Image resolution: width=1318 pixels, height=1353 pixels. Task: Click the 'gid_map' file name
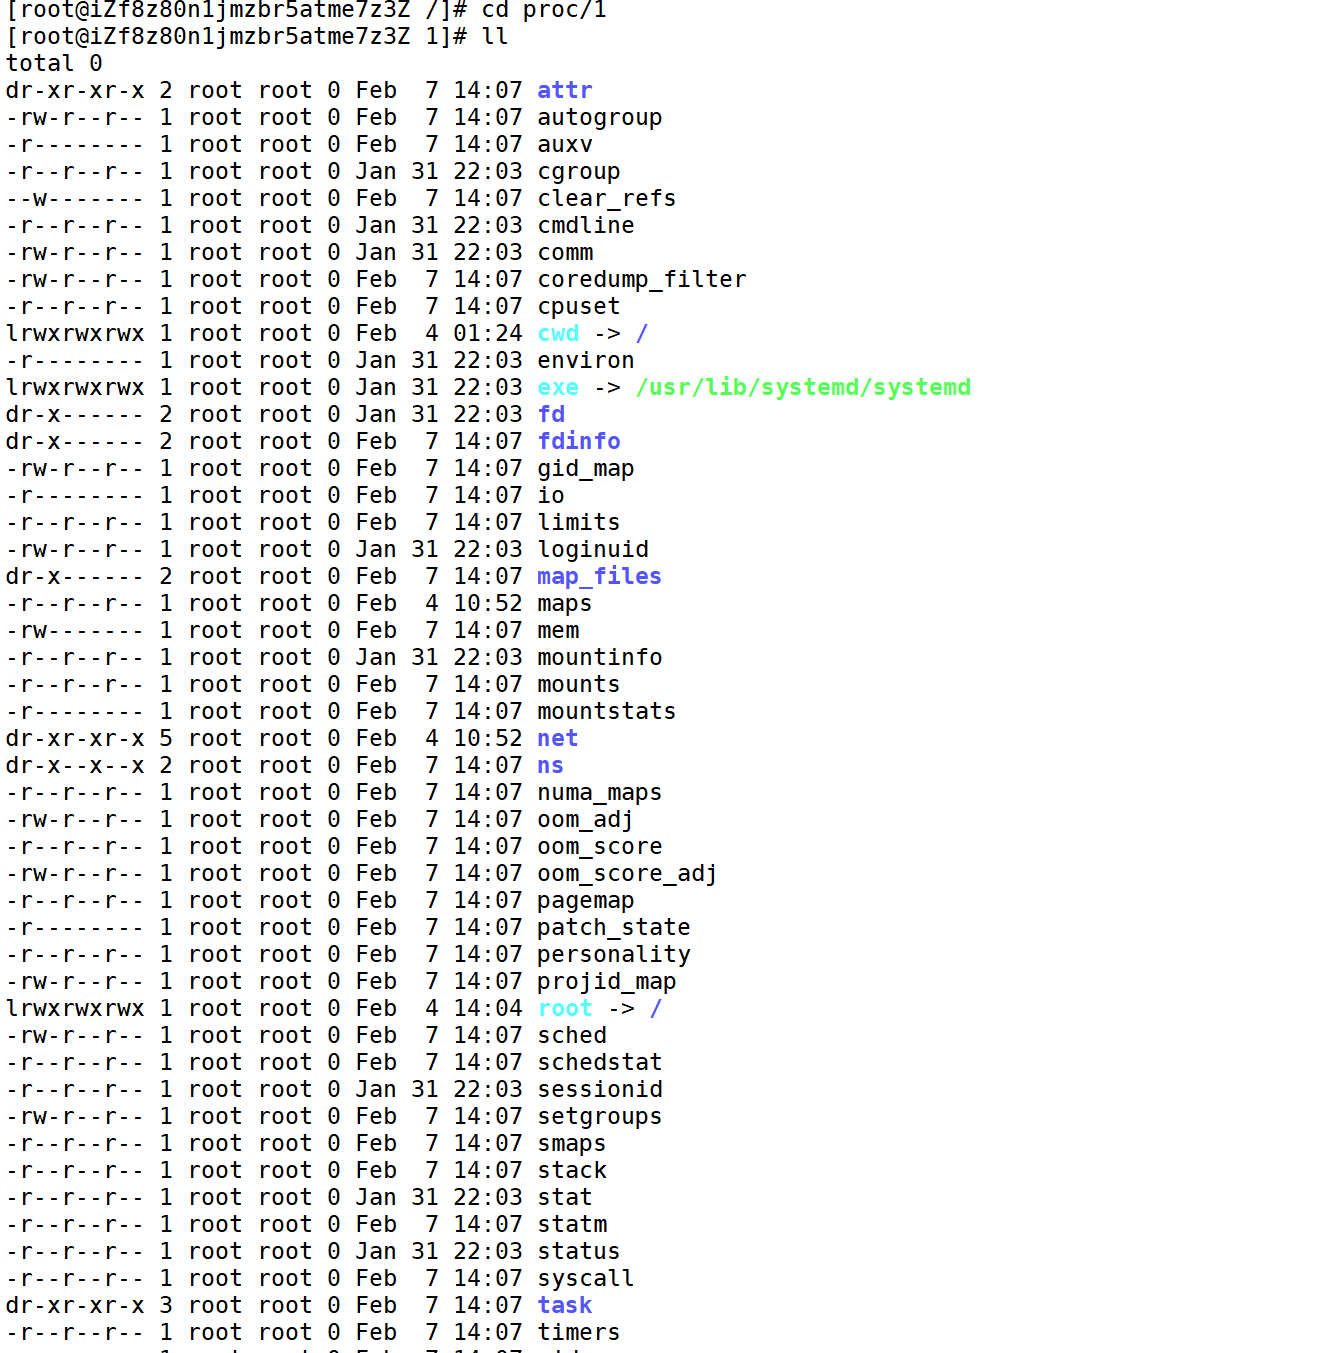[586, 468]
